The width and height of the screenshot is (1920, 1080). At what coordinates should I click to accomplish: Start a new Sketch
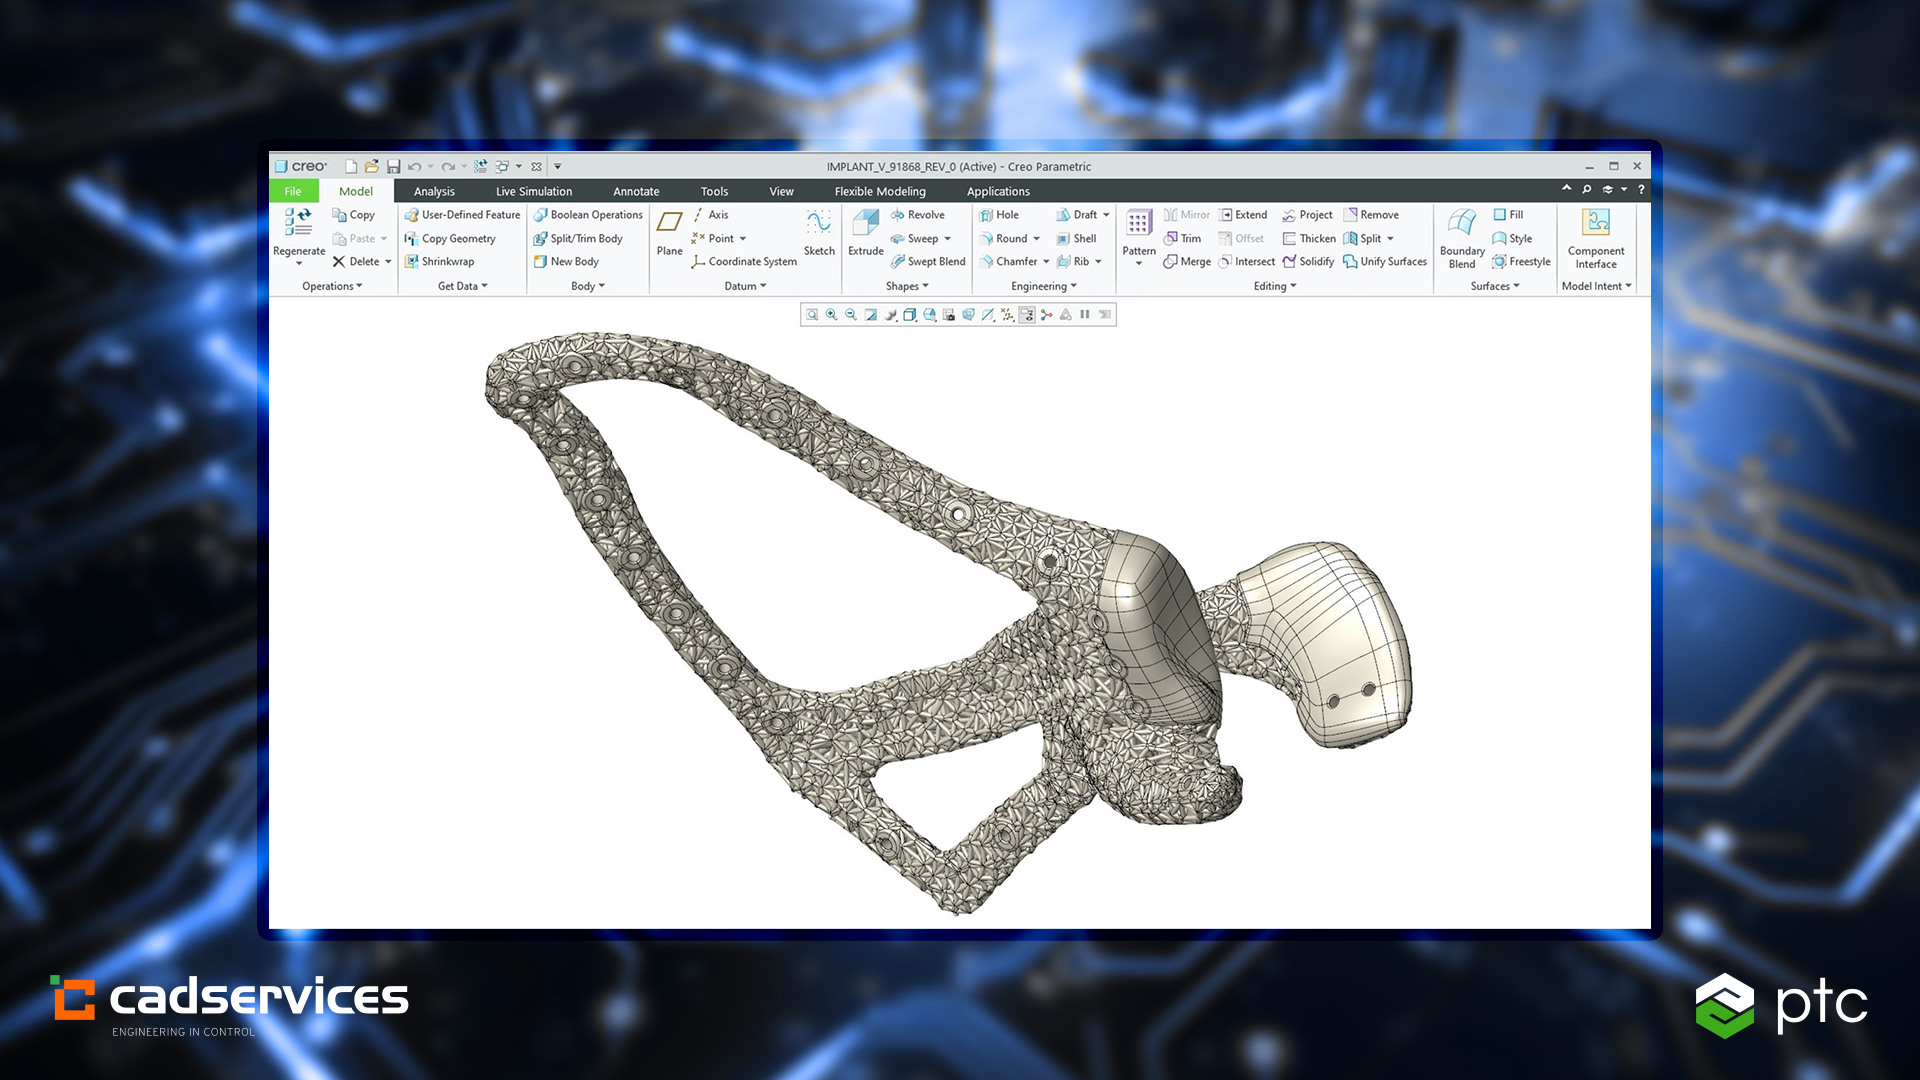[x=819, y=233]
